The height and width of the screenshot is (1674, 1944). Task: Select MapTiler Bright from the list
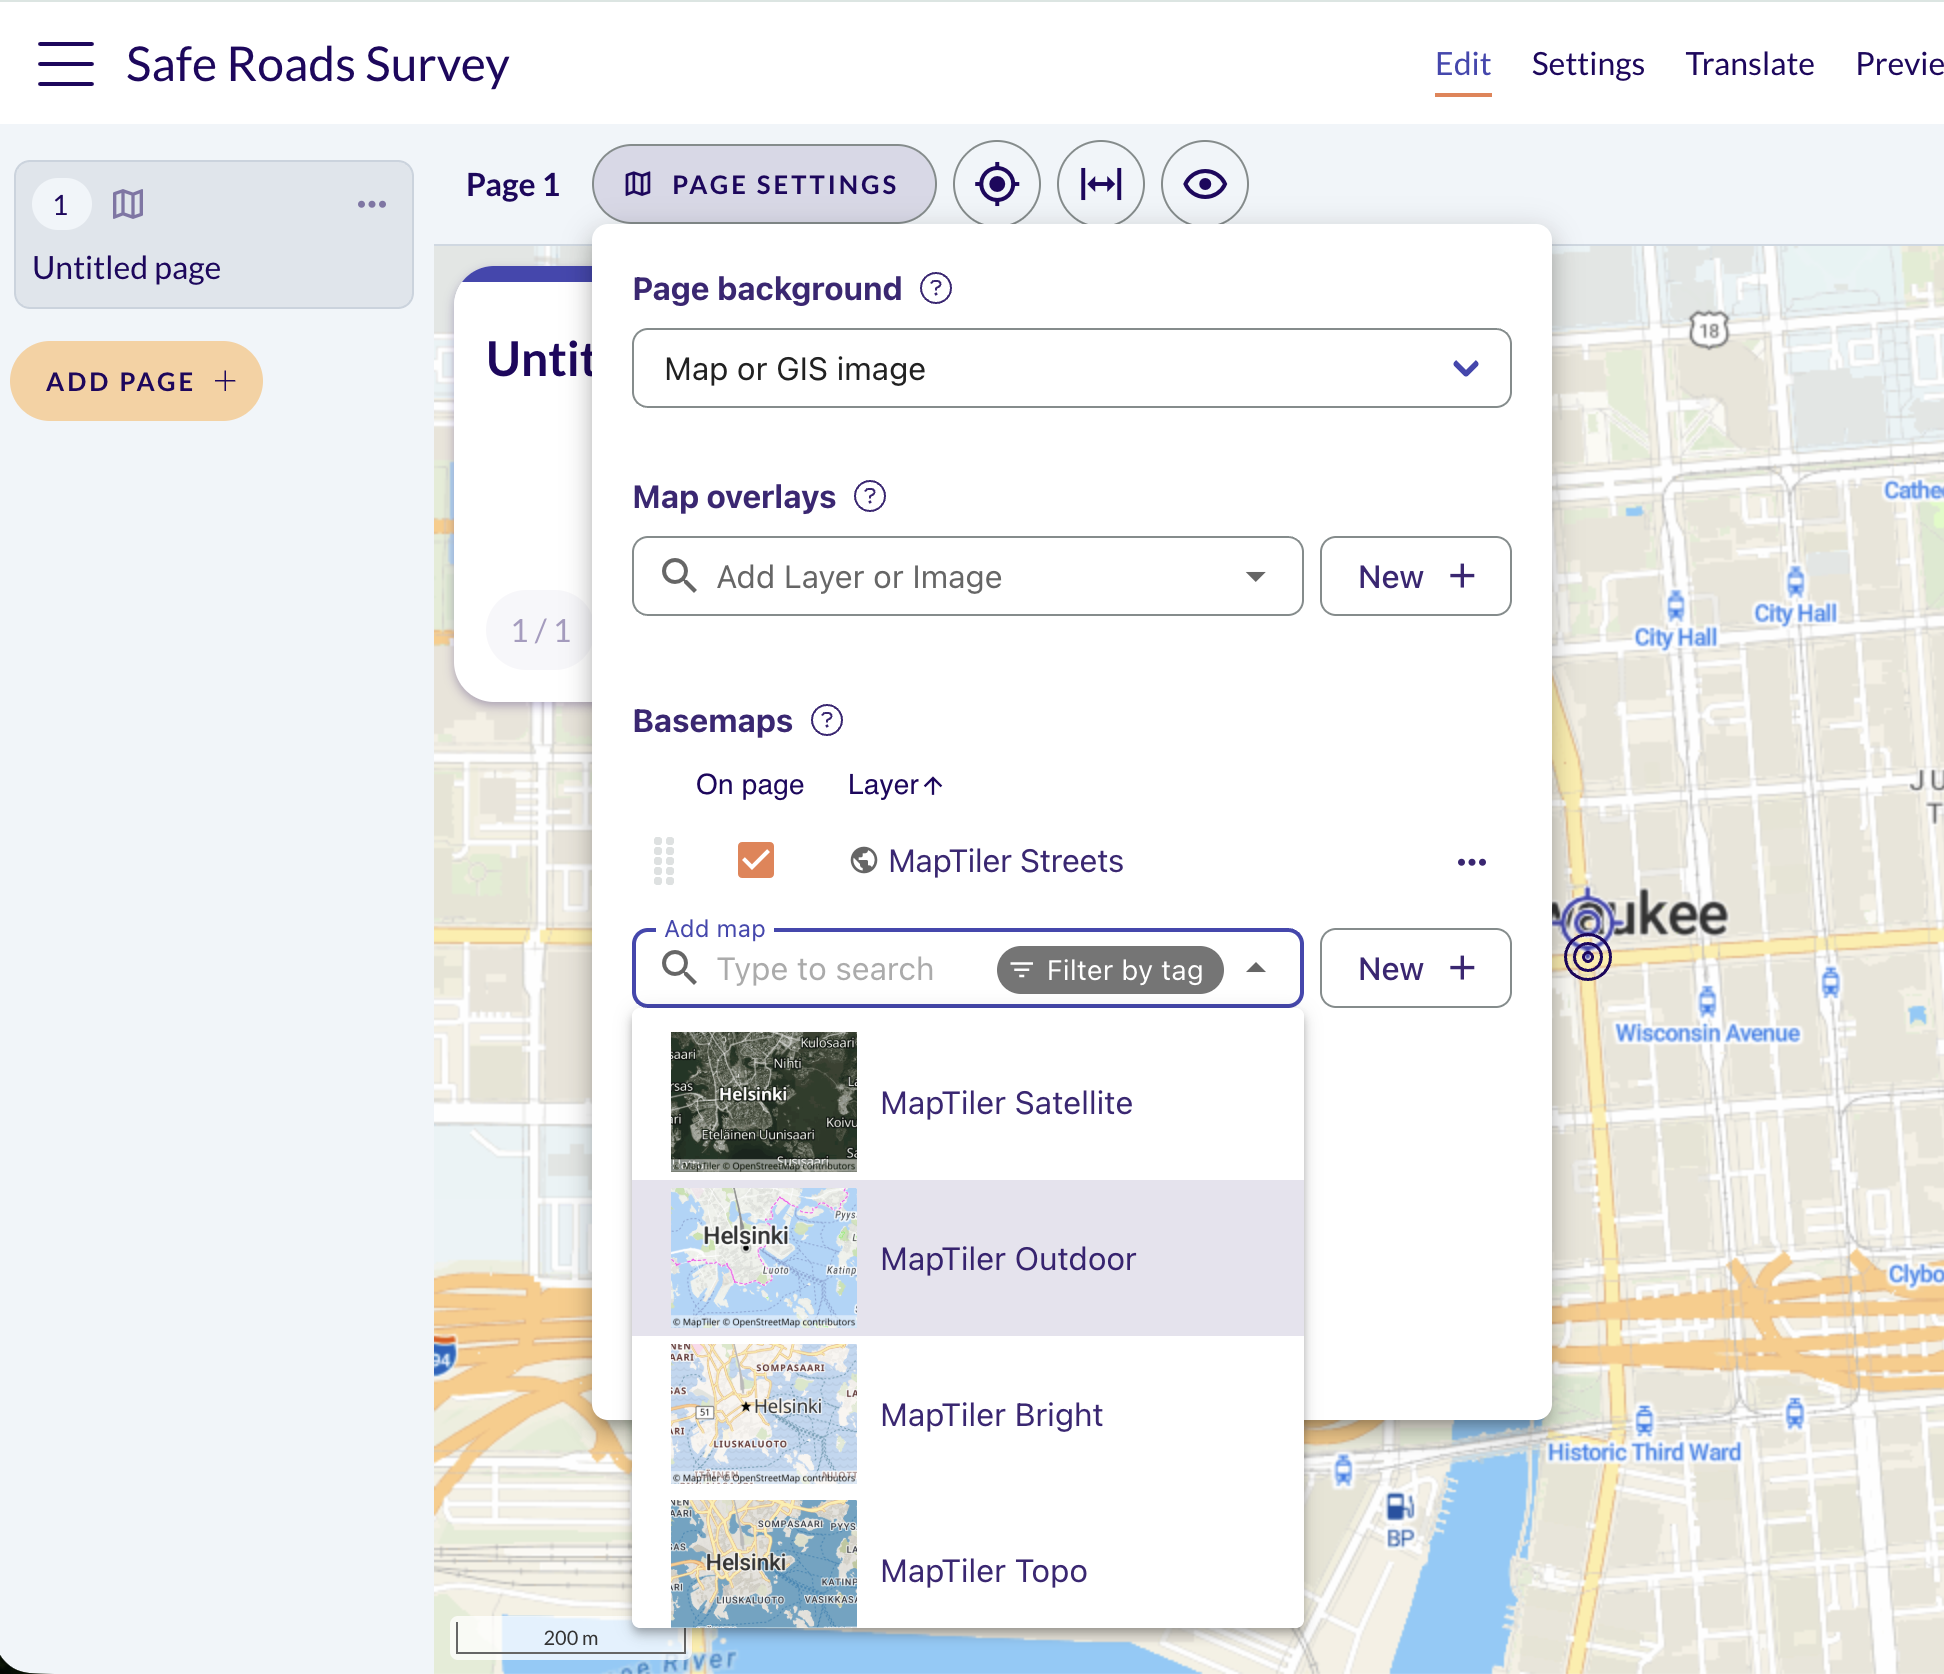(968, 1414)
